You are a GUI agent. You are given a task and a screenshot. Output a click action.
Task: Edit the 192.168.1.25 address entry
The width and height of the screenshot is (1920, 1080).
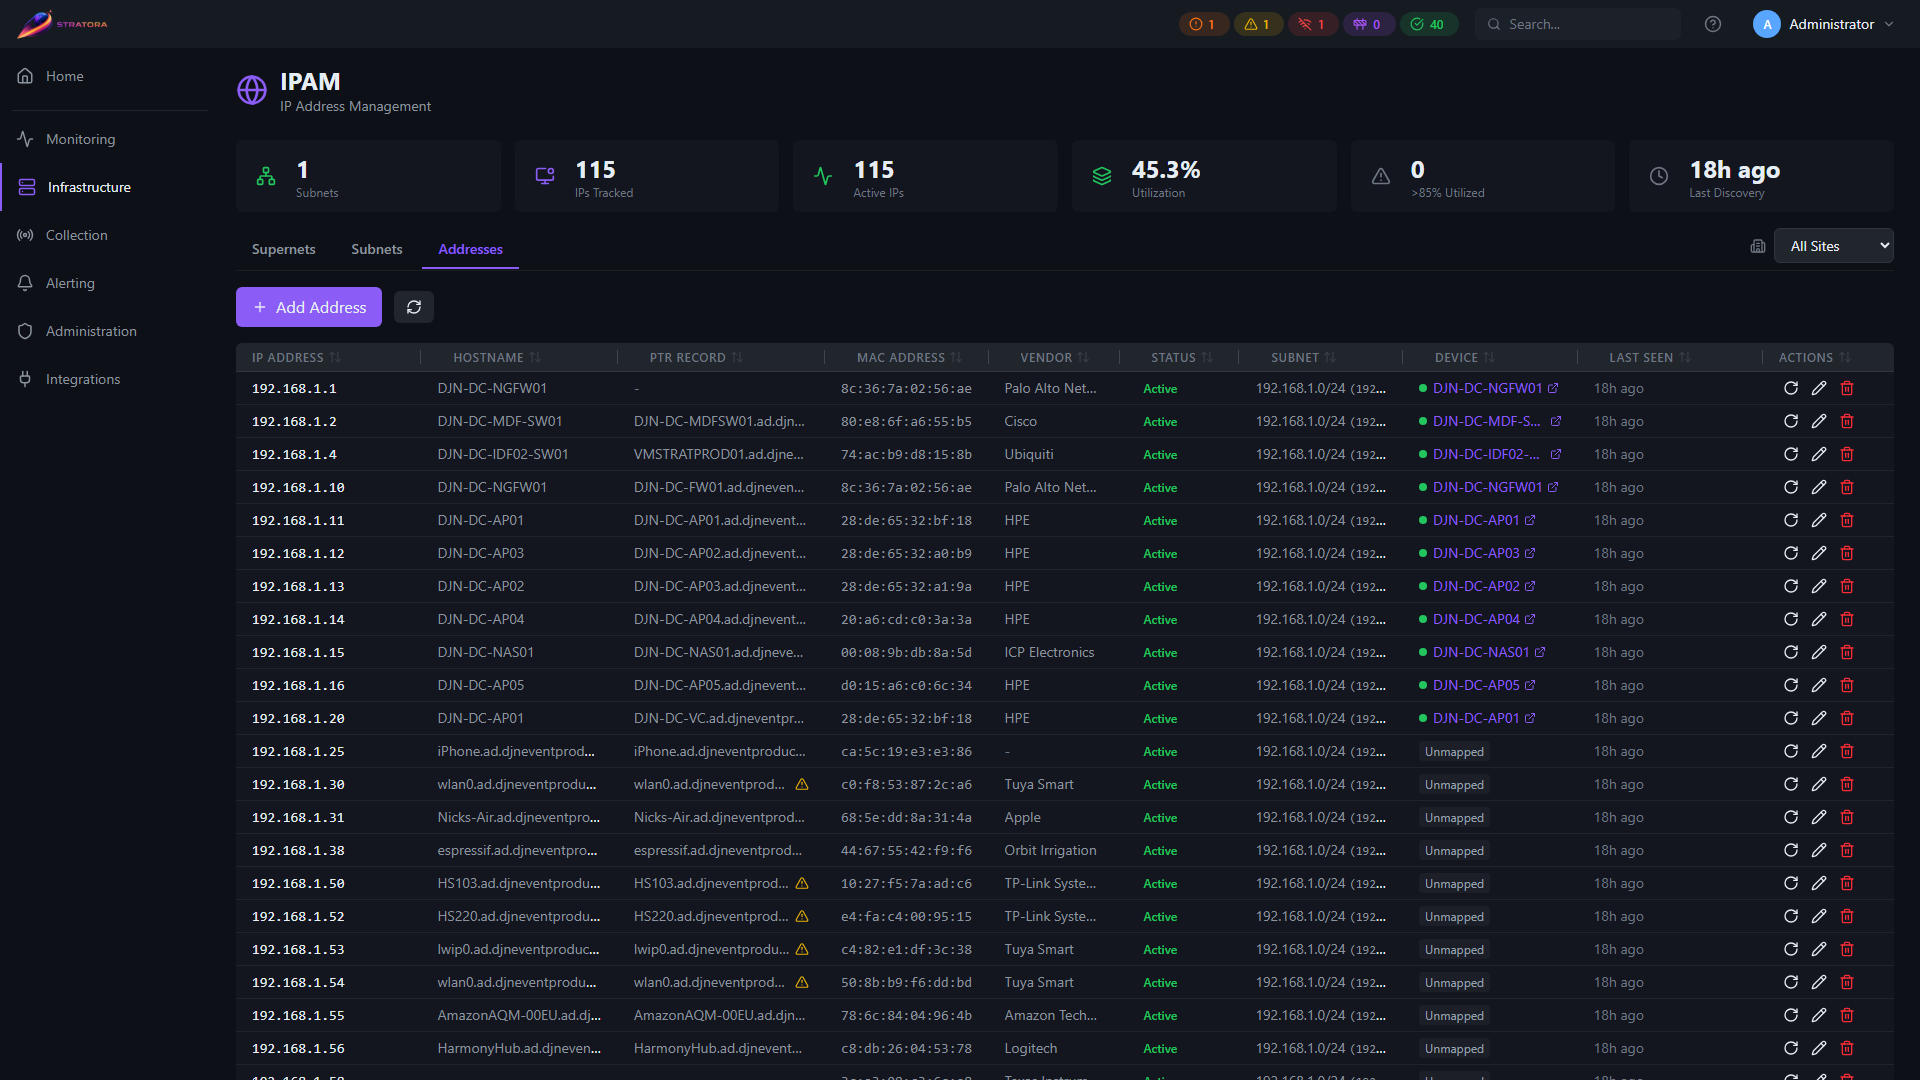click(1819, 751)
